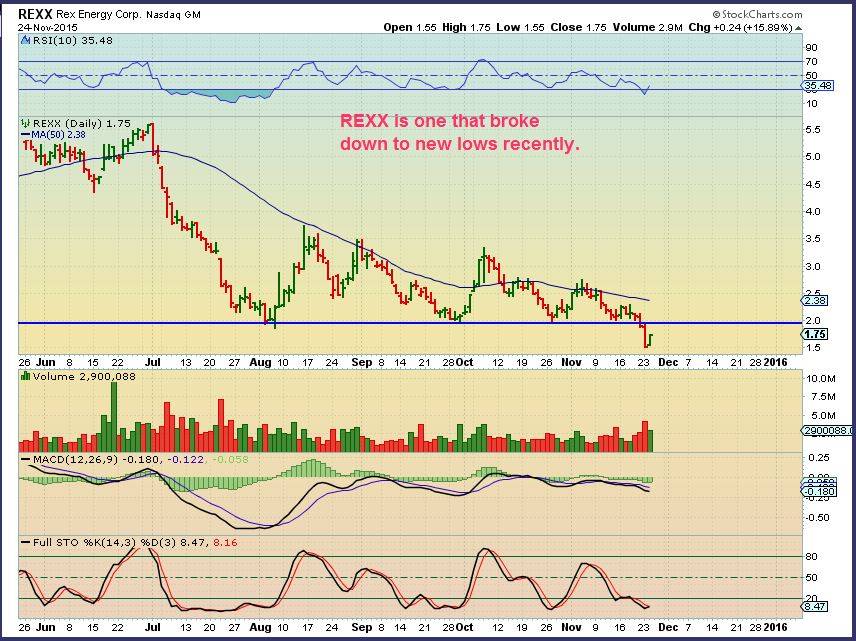Click the 80 label on the stochastic axis
856x641 pixels.
[811, 556]
